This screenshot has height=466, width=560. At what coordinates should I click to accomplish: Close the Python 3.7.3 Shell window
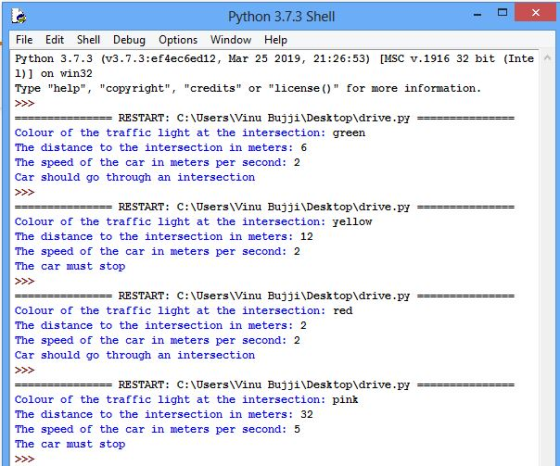coord(535,12)
